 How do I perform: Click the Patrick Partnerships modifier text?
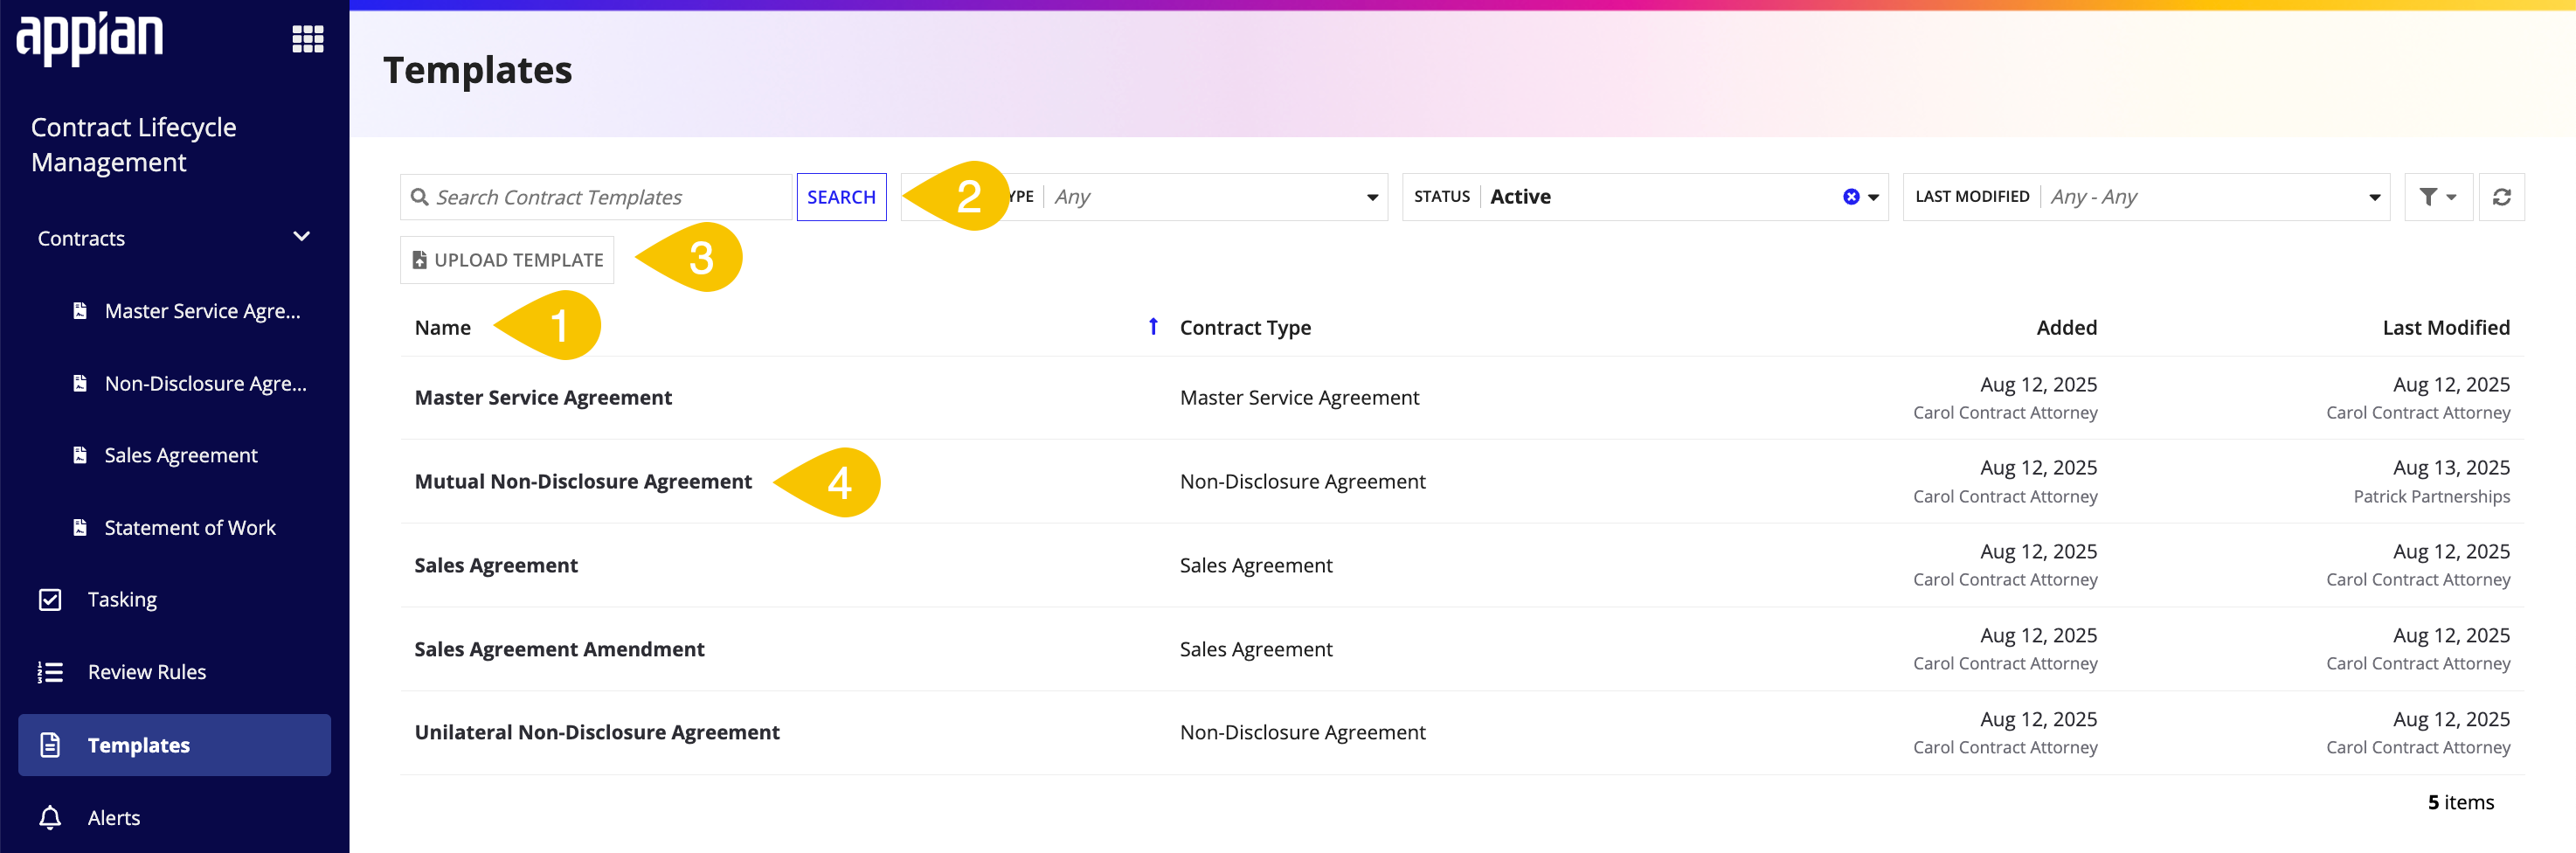(2431, 496)
